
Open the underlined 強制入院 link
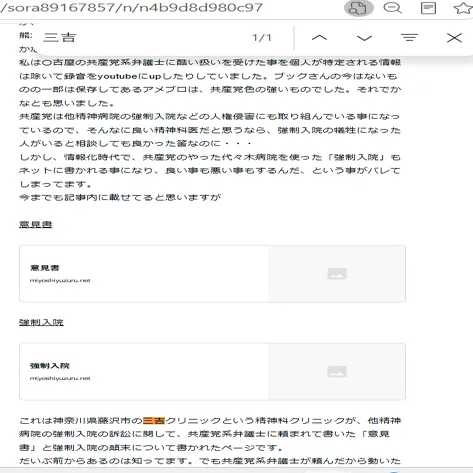pos(41,322)
